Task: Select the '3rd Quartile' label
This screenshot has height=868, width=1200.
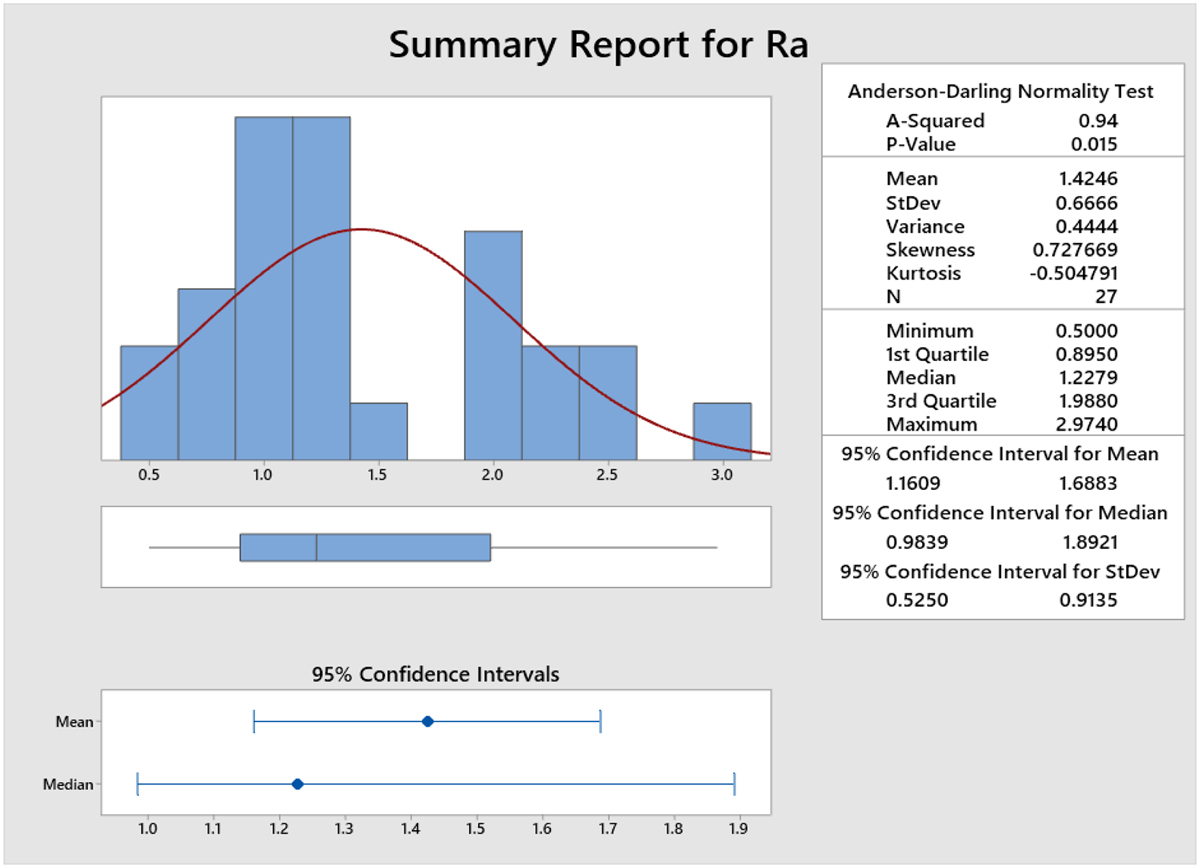Action: (x=940, y=401)
